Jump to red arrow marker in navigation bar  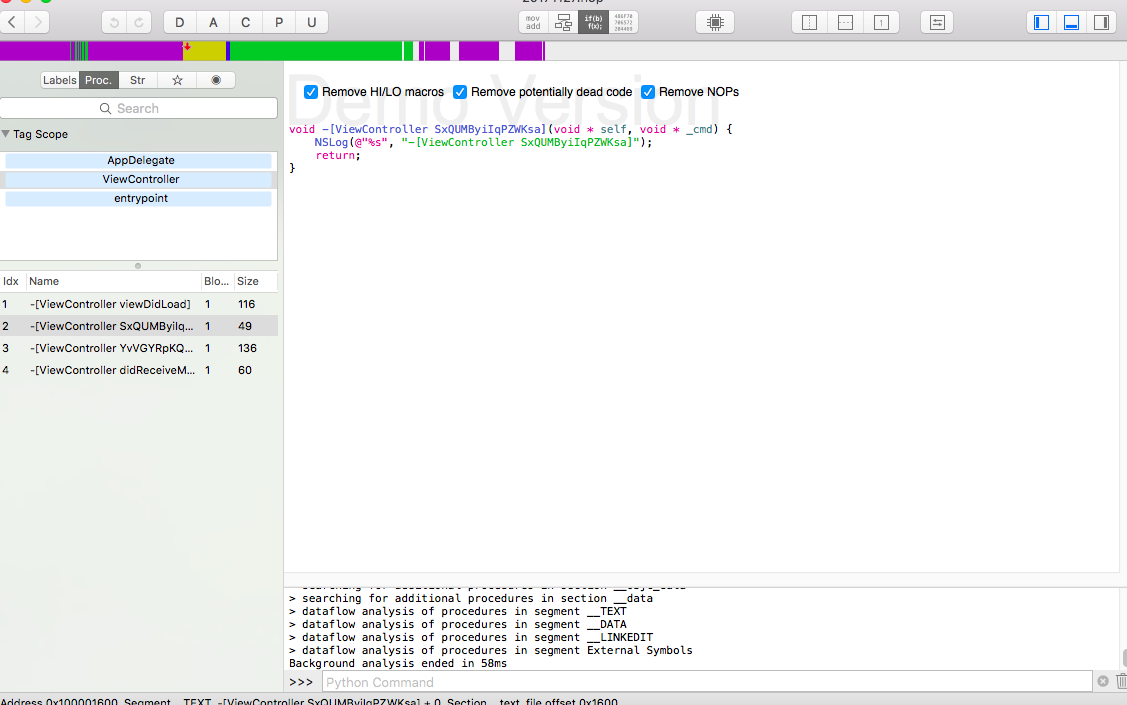pos(187,47)
